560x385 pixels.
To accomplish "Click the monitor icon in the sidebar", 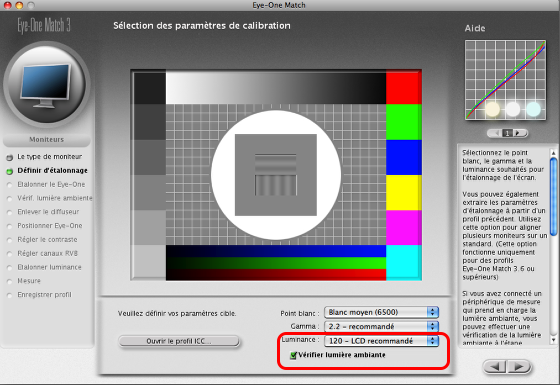I will coord(46,85).
